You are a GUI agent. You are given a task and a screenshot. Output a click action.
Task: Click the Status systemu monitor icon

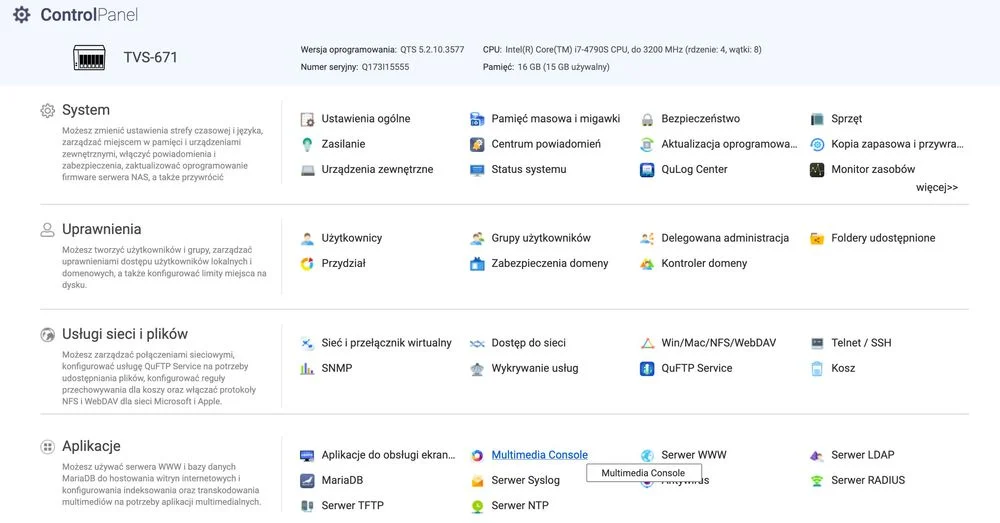pos(477,170)
